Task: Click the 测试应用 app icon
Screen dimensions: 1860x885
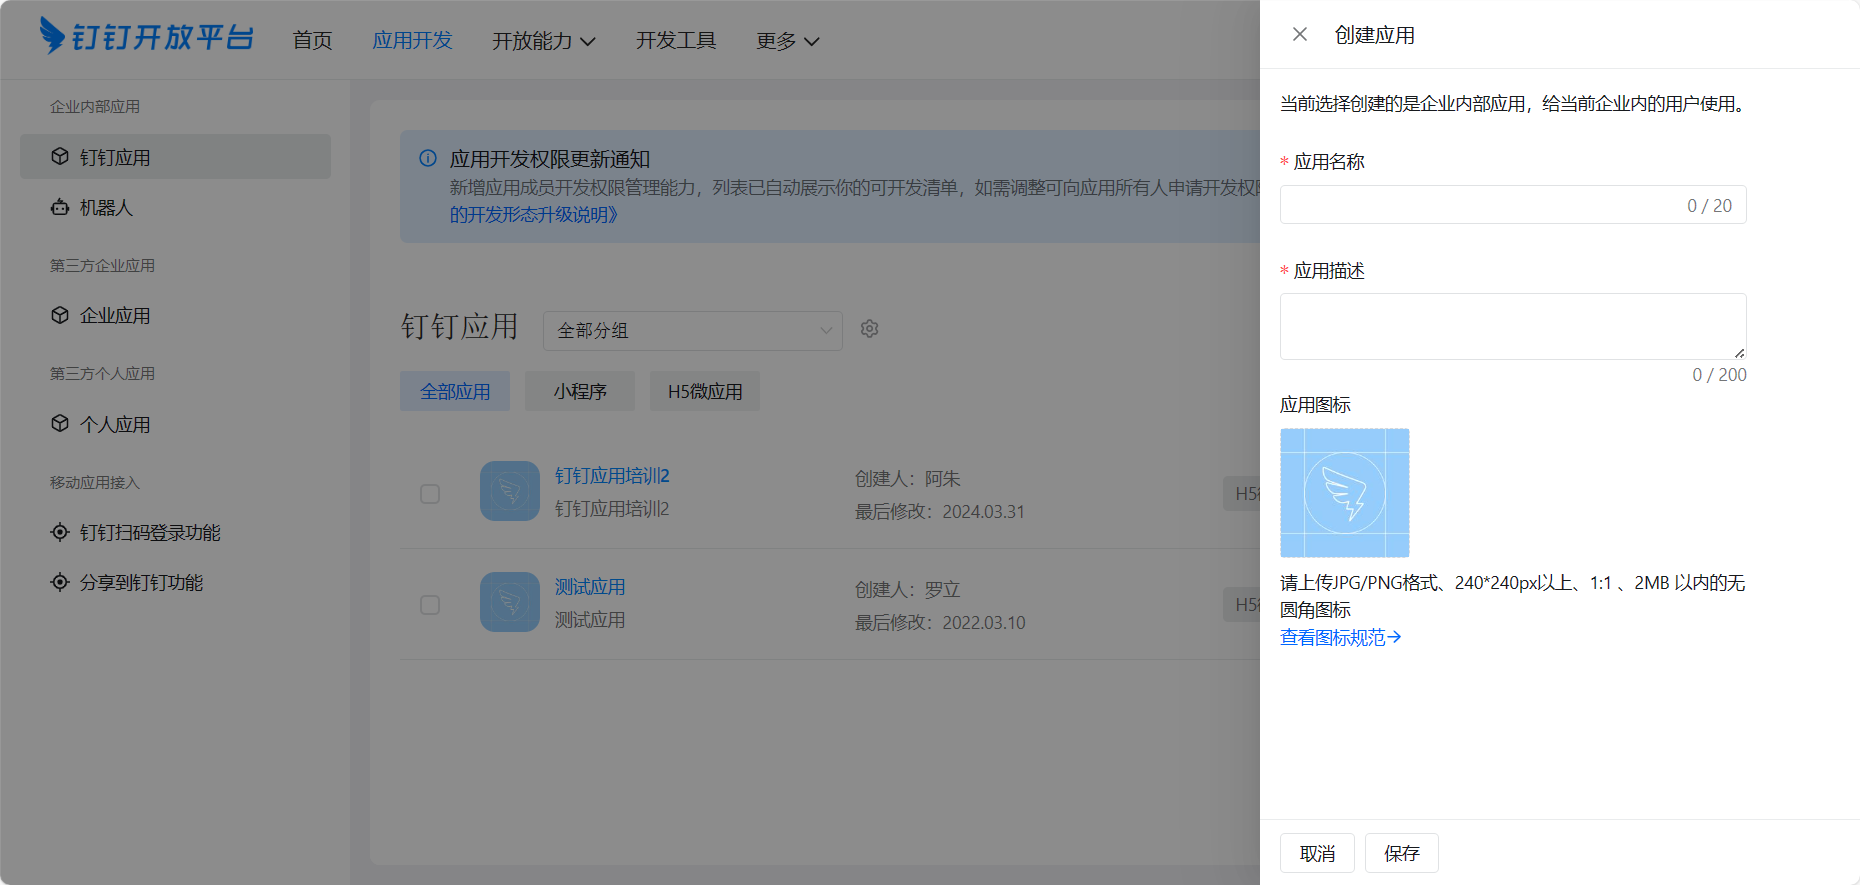Action: 510,602
